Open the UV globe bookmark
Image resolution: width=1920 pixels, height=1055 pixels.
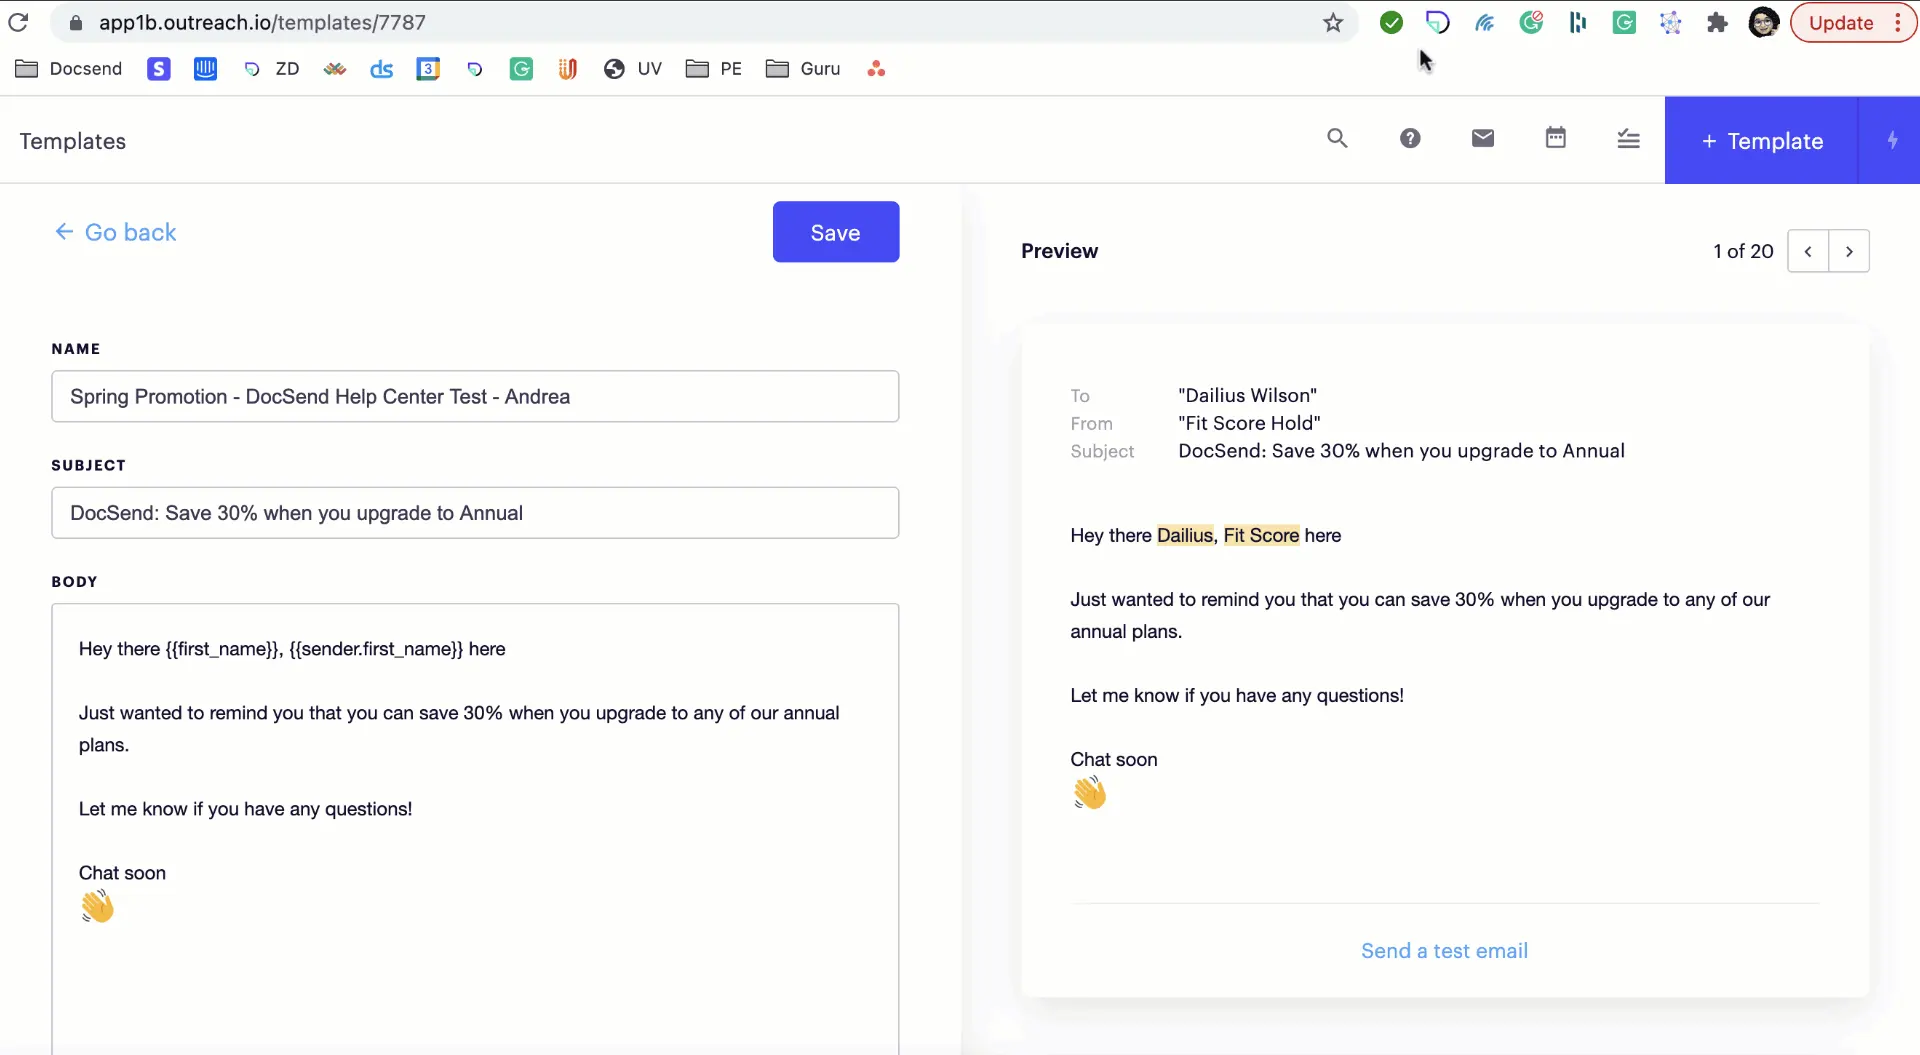pos(633,68)
